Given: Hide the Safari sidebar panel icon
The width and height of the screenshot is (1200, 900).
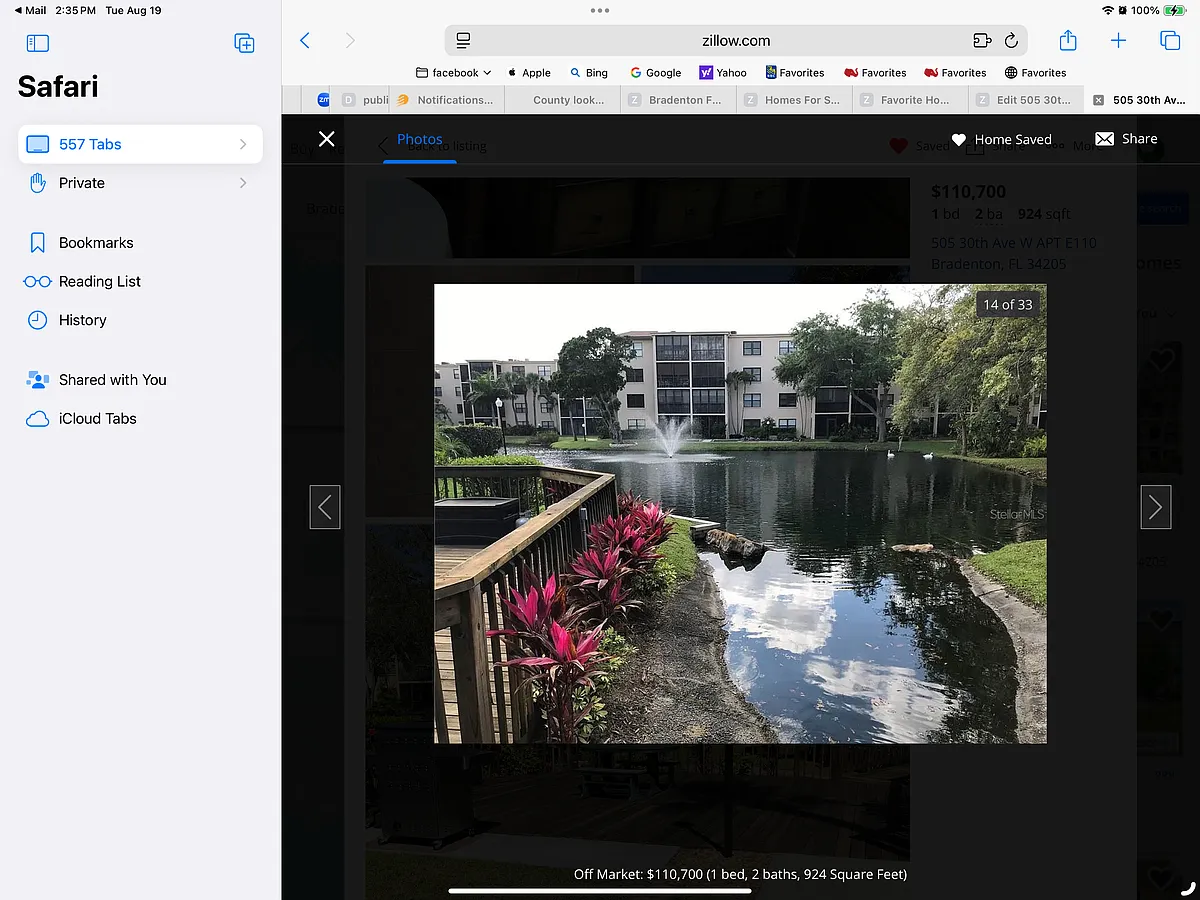Looking at the screenshot, I should click(38, 43).
